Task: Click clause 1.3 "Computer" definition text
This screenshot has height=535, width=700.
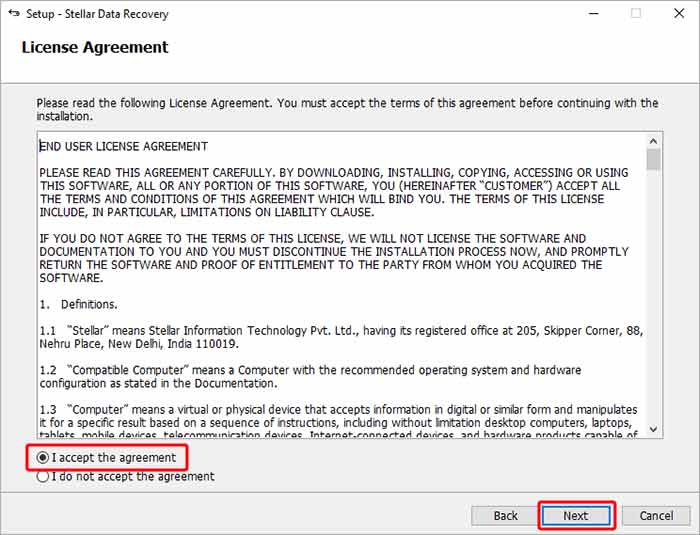Action: [338, 422]
